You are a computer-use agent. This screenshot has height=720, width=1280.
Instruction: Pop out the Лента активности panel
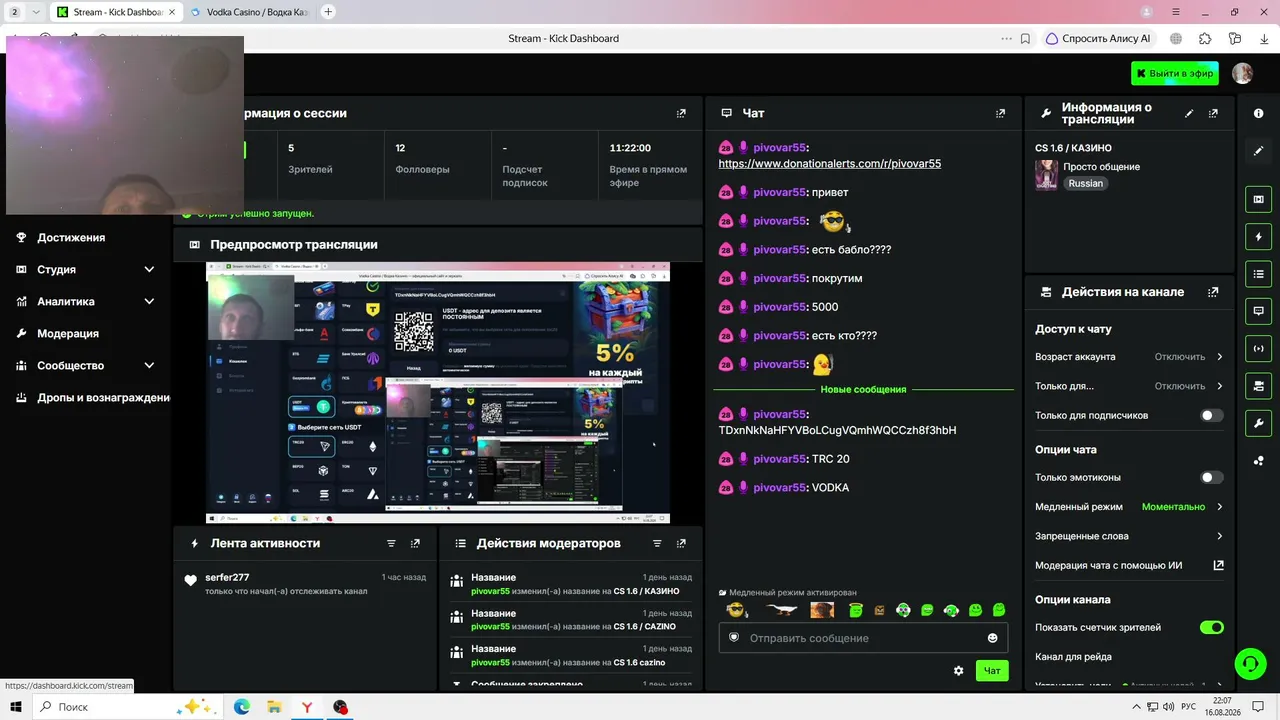coord(415,544)
